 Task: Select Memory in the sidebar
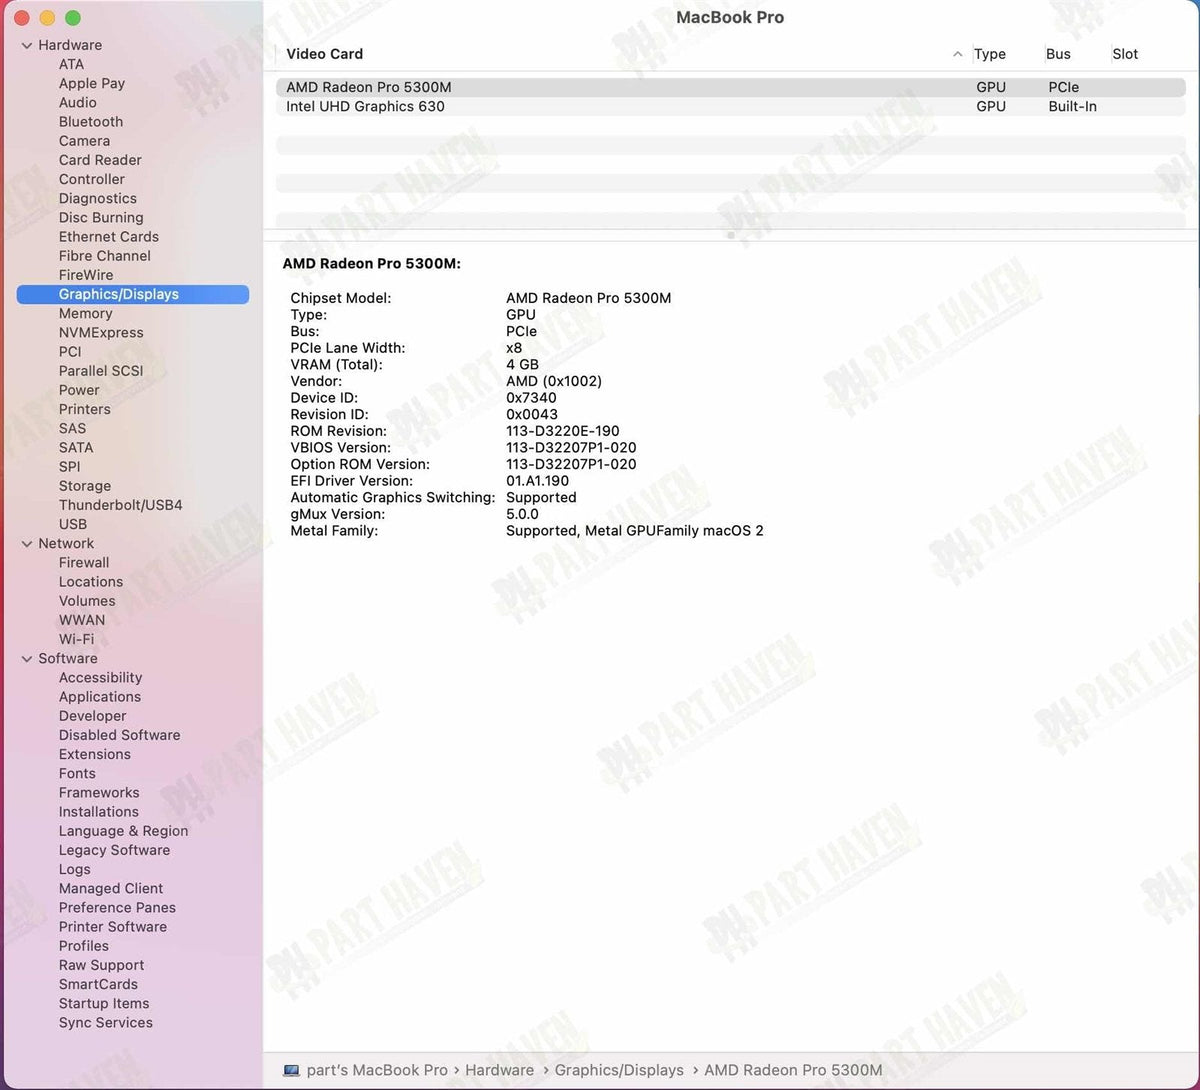(x=85, y=313)
